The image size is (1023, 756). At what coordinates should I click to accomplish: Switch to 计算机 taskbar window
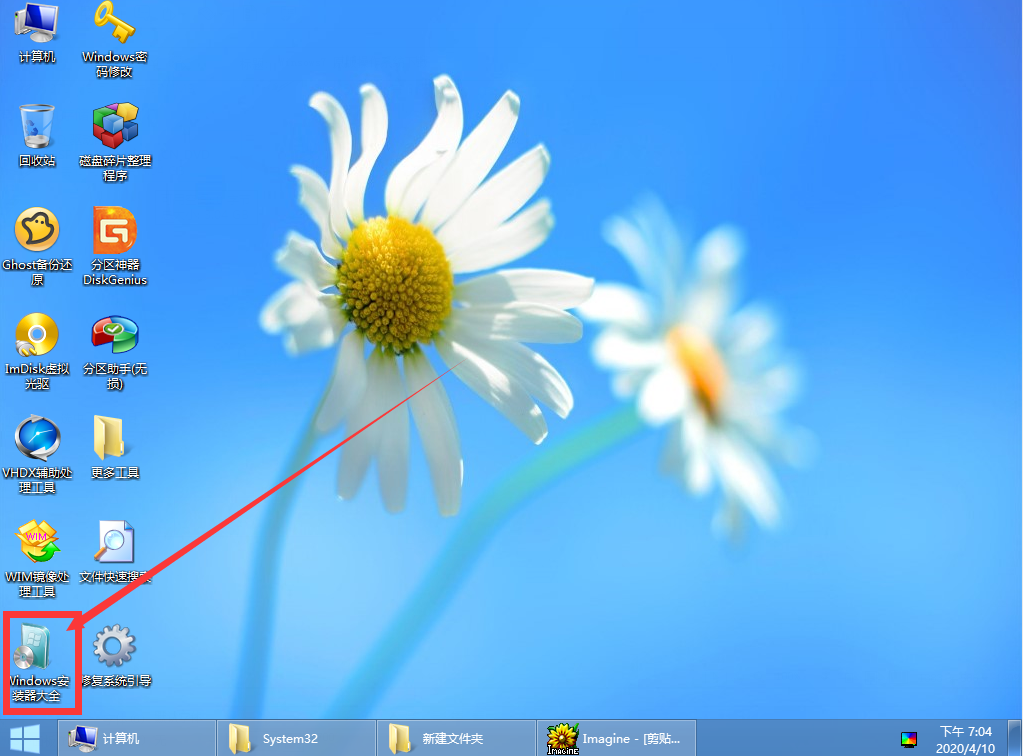point(136,739)
